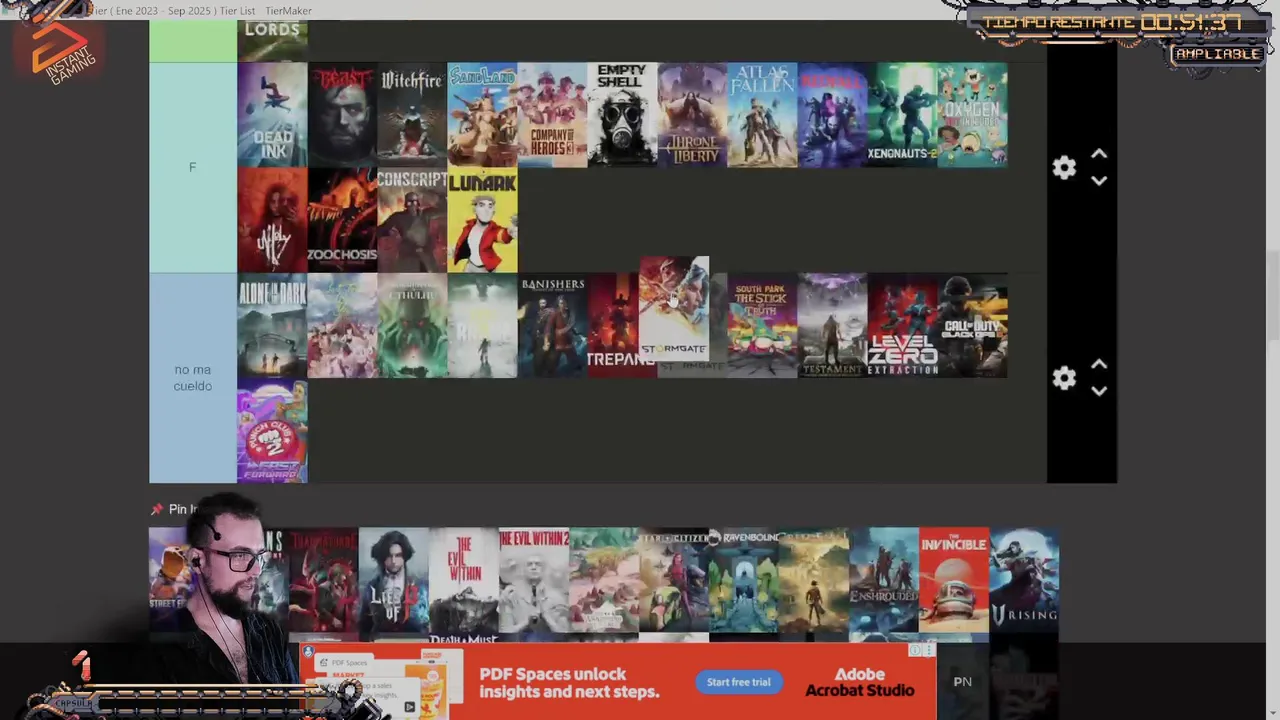The width and height of the screenshot is (1280, 720).
Task: Open settings gear for 'no ma cueldo' row
Action: (x=1064, y=378)
